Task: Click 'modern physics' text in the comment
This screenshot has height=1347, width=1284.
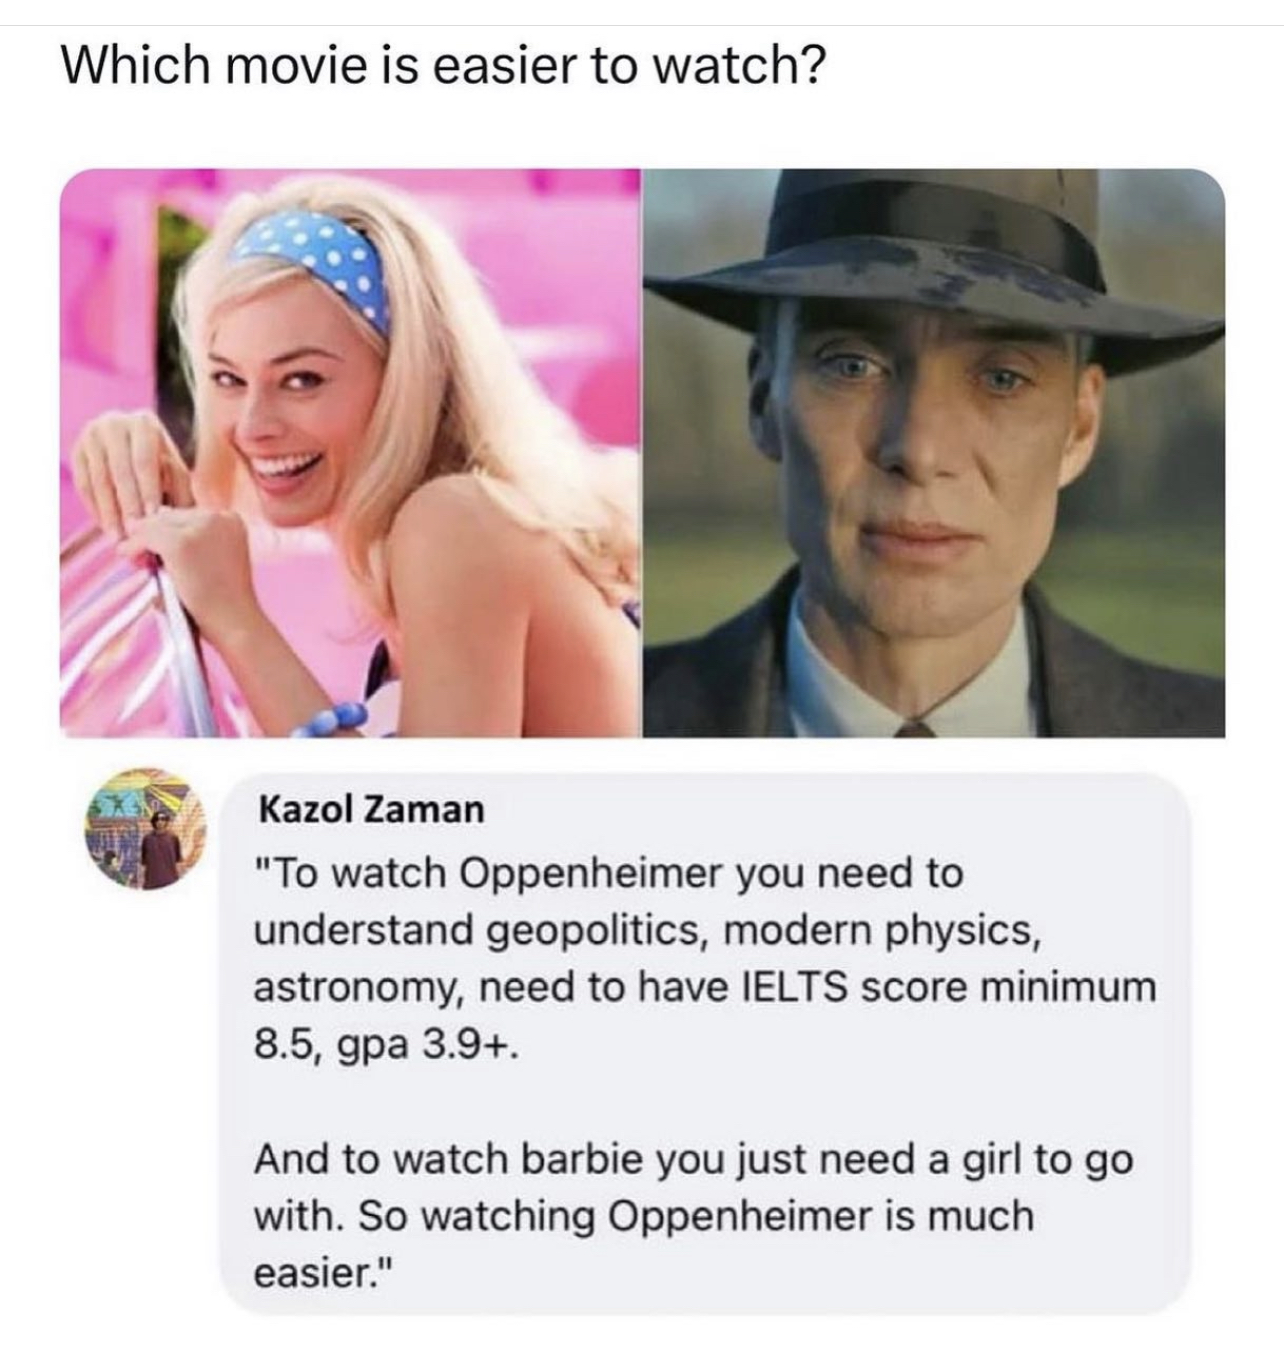Action: coord(876,931)
